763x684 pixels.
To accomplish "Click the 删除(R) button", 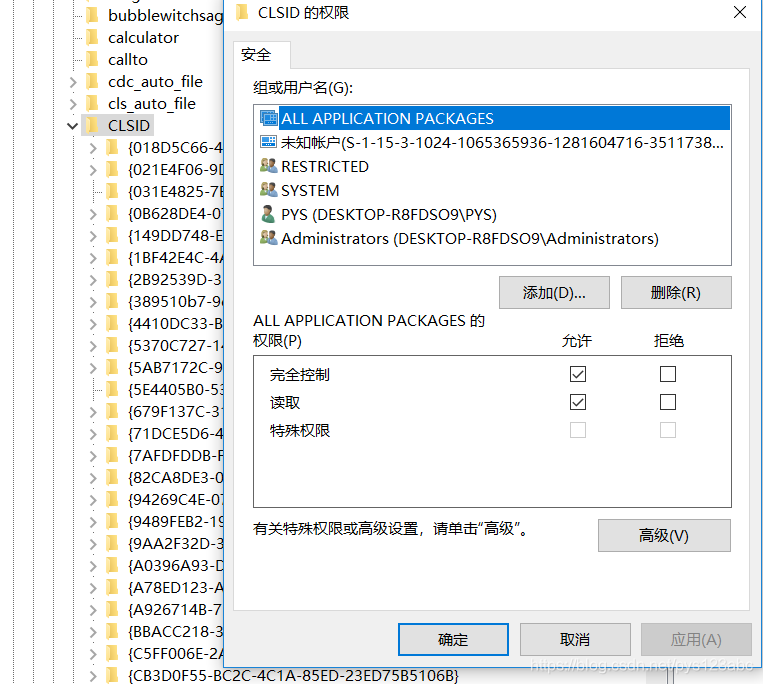I will (676, 292).
